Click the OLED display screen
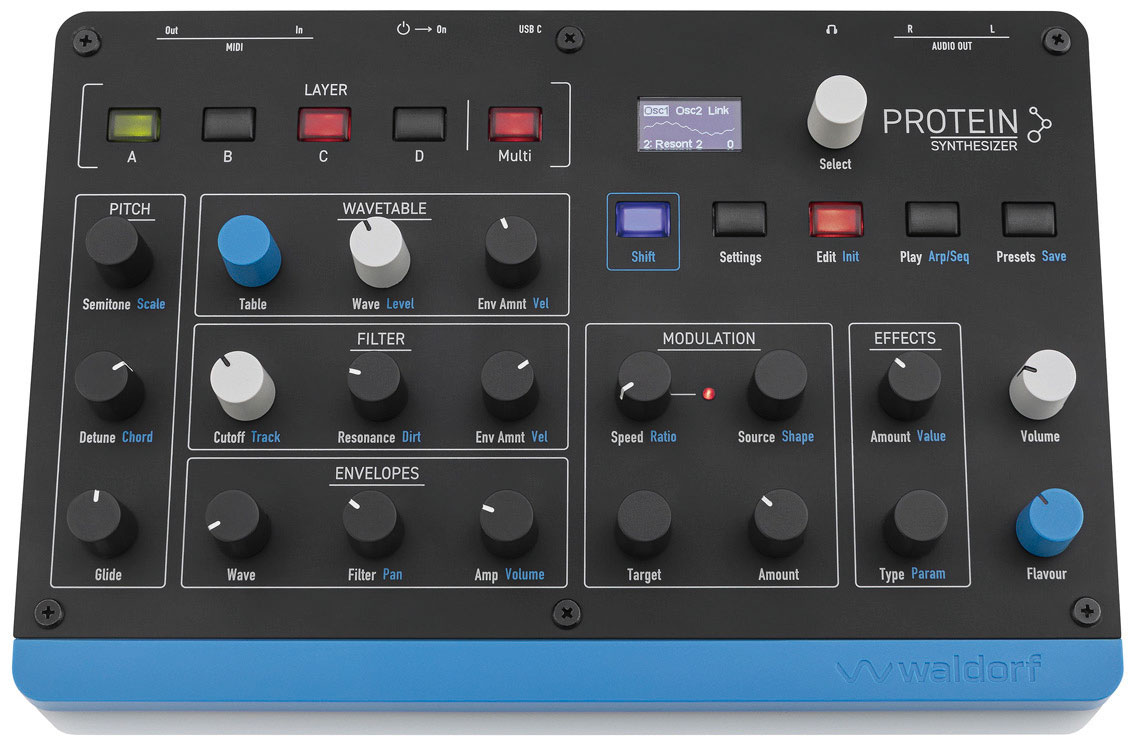The height and width of the screenshot is (745, 1134). pos(689,125)
